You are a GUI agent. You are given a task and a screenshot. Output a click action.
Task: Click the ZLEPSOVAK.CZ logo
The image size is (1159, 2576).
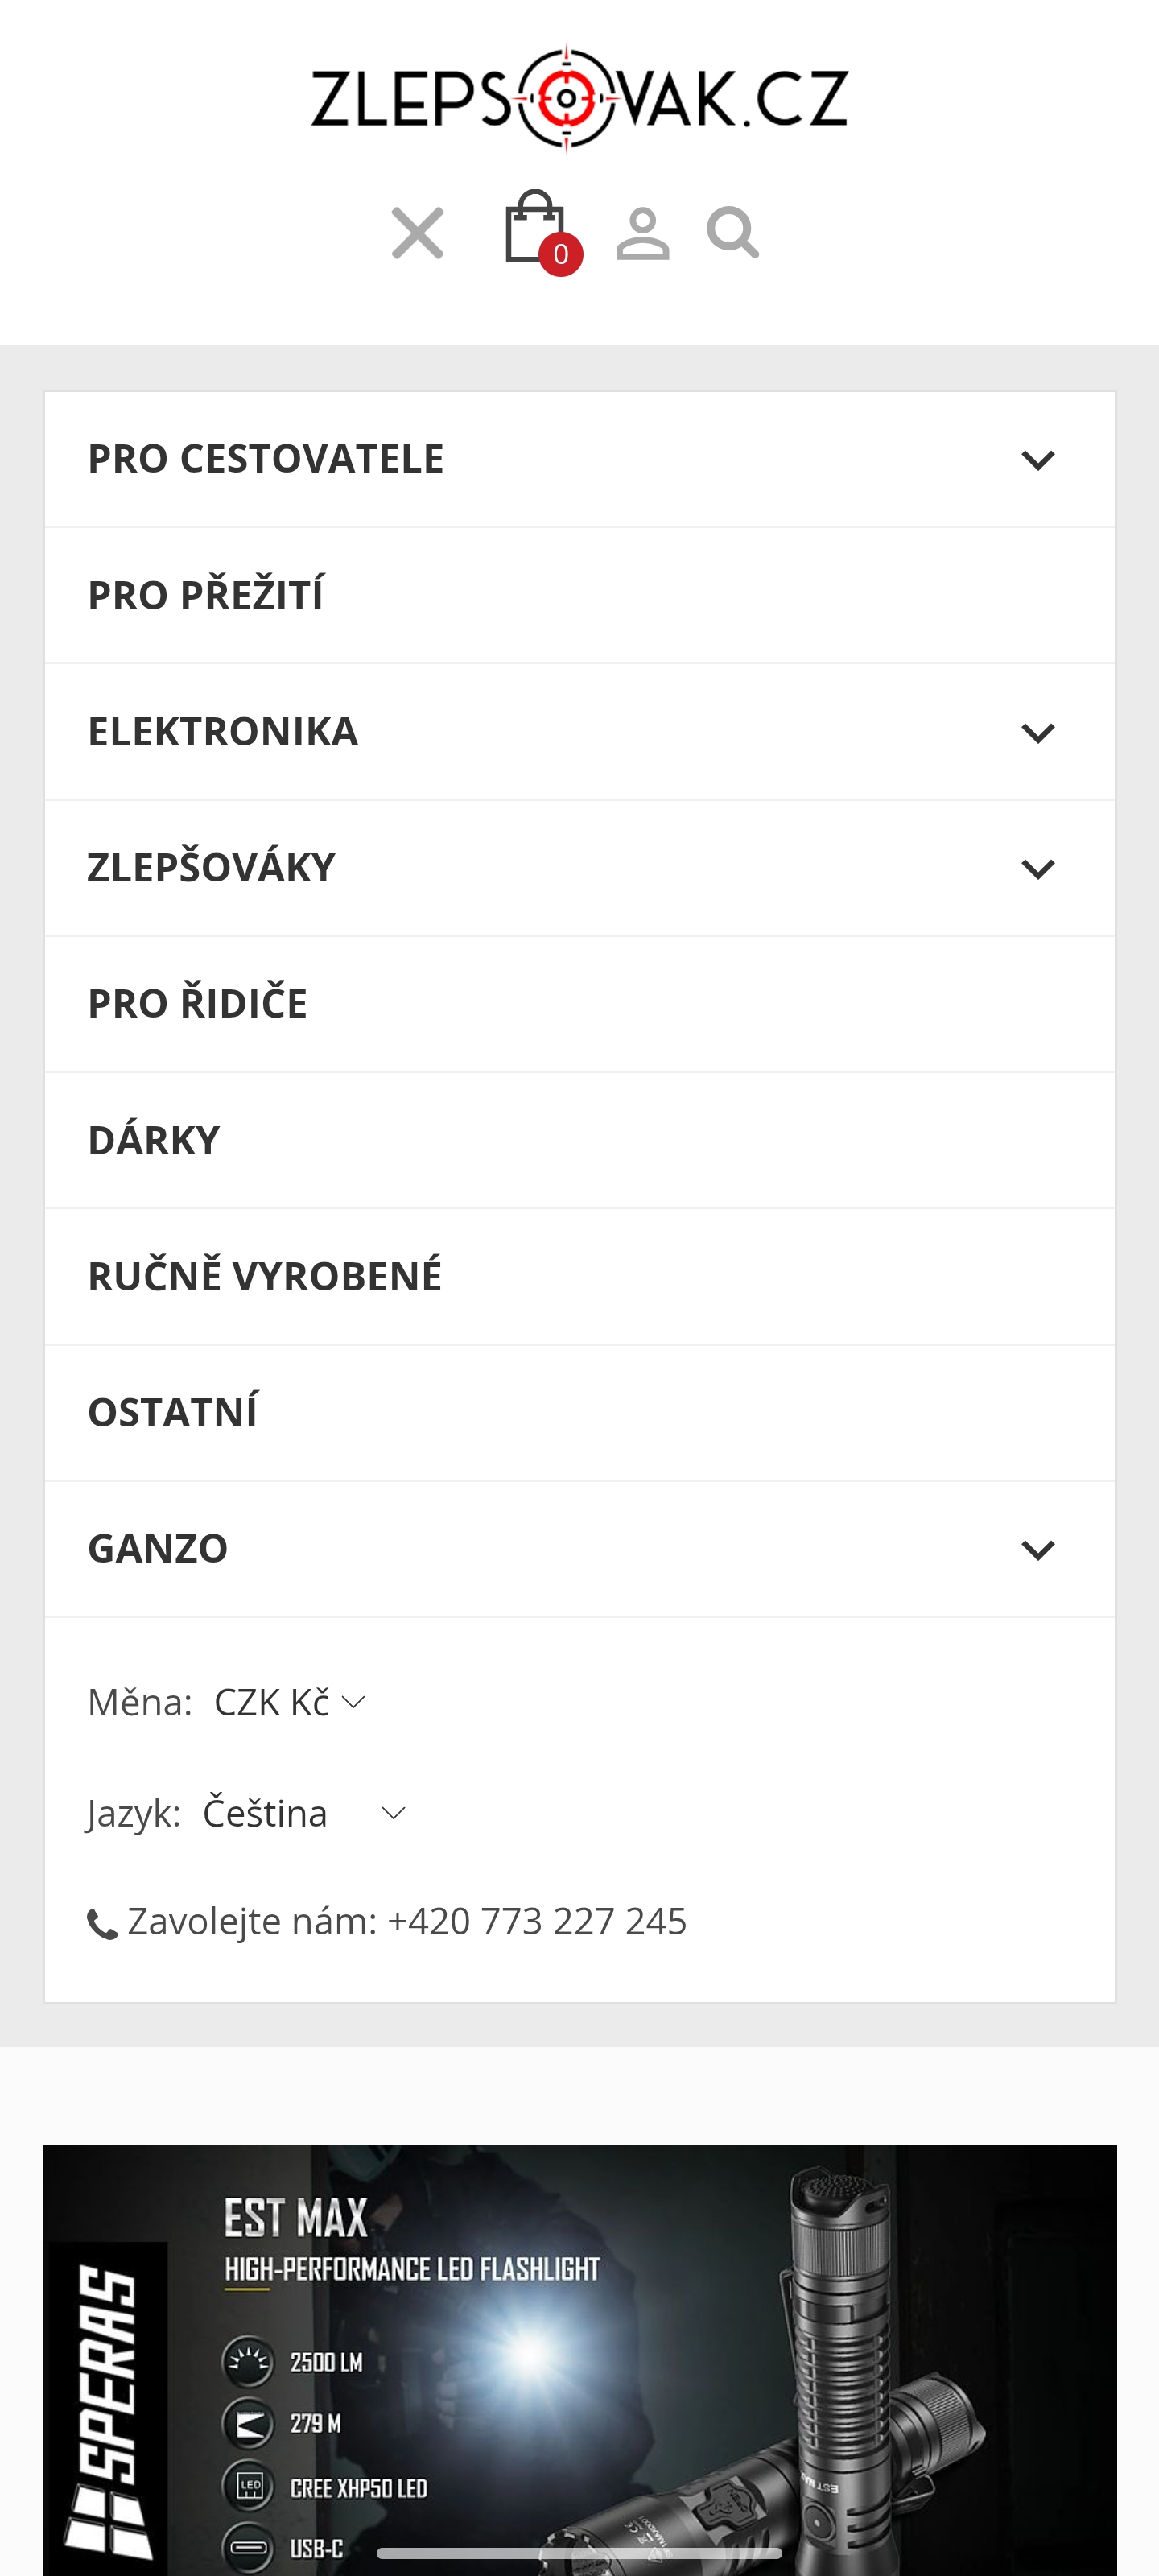tap(579, 98)
